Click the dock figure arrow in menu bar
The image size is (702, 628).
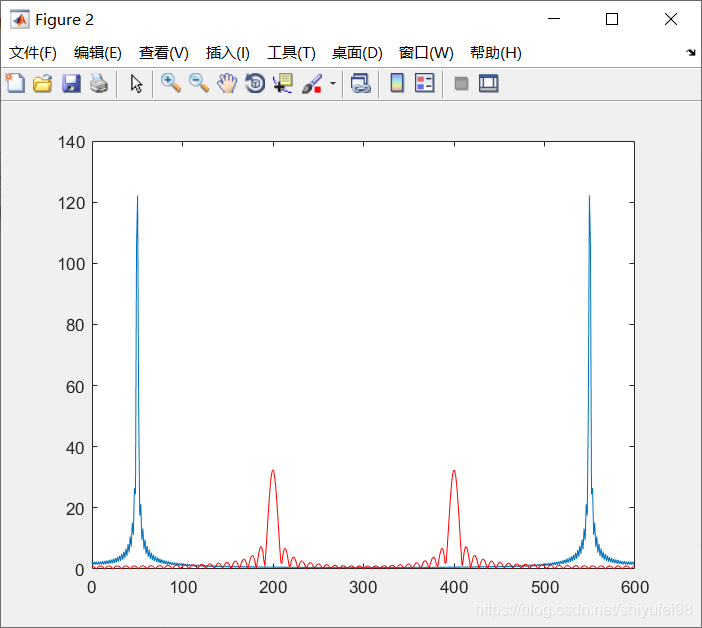[x=691, y=53]
